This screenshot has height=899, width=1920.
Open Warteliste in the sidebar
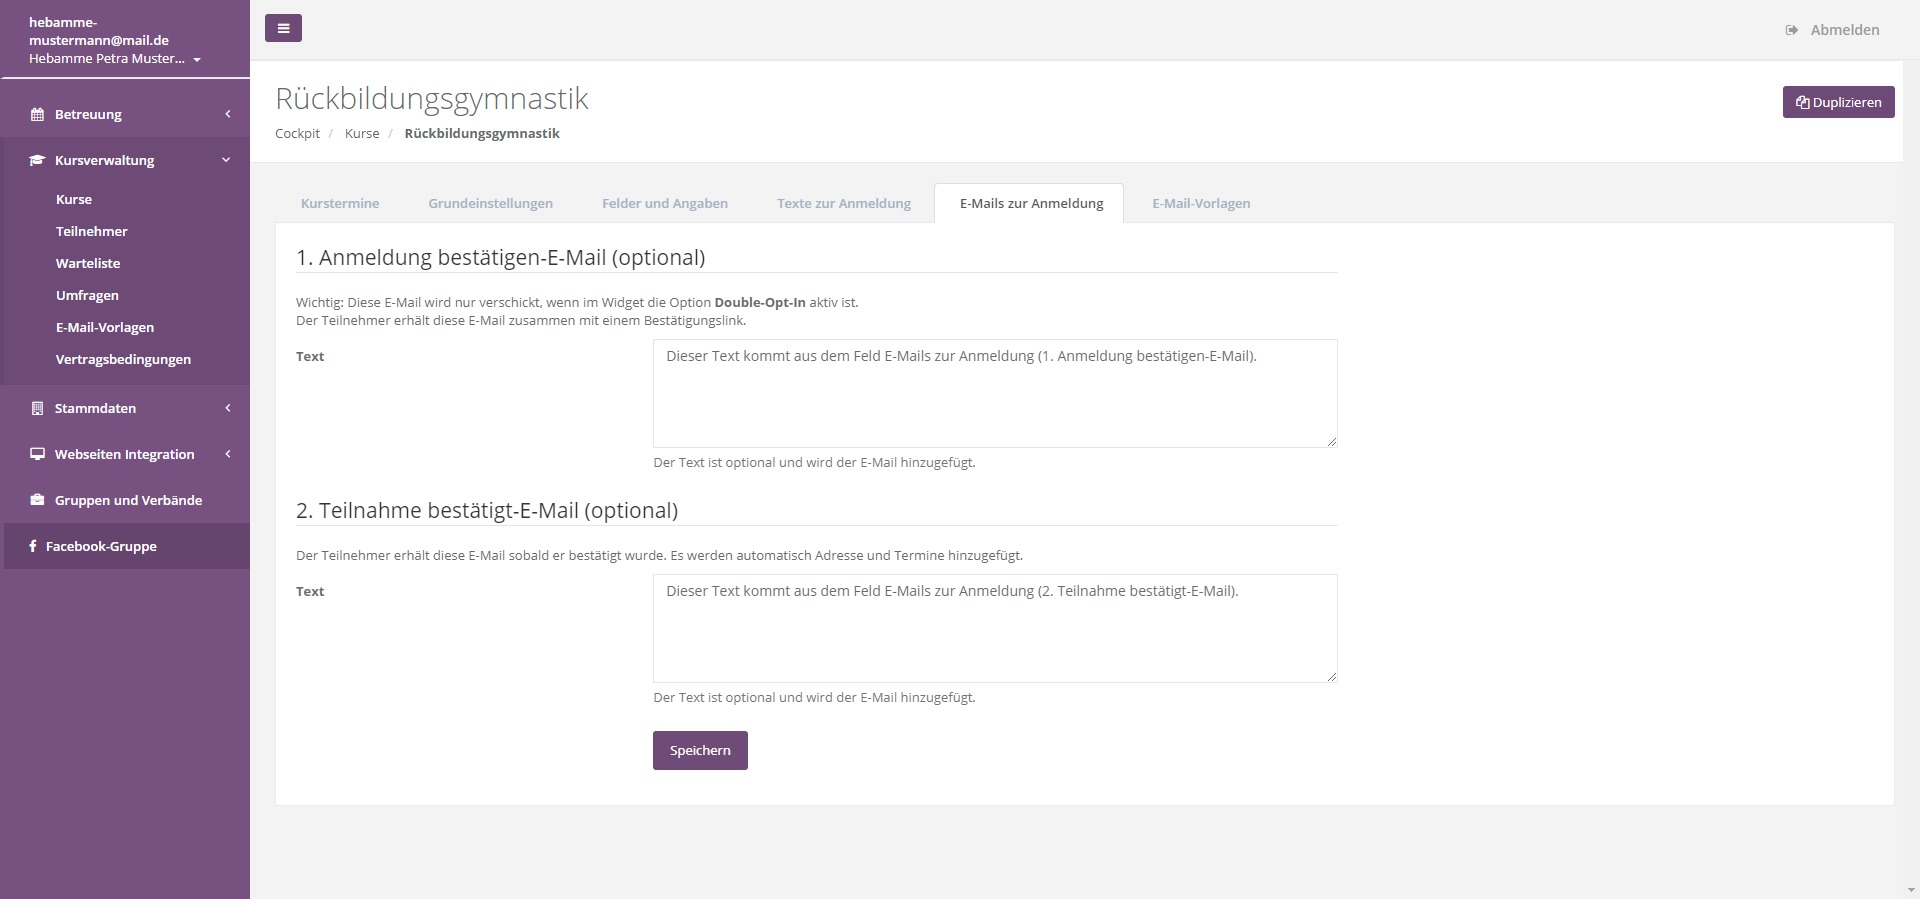(88, 263)
